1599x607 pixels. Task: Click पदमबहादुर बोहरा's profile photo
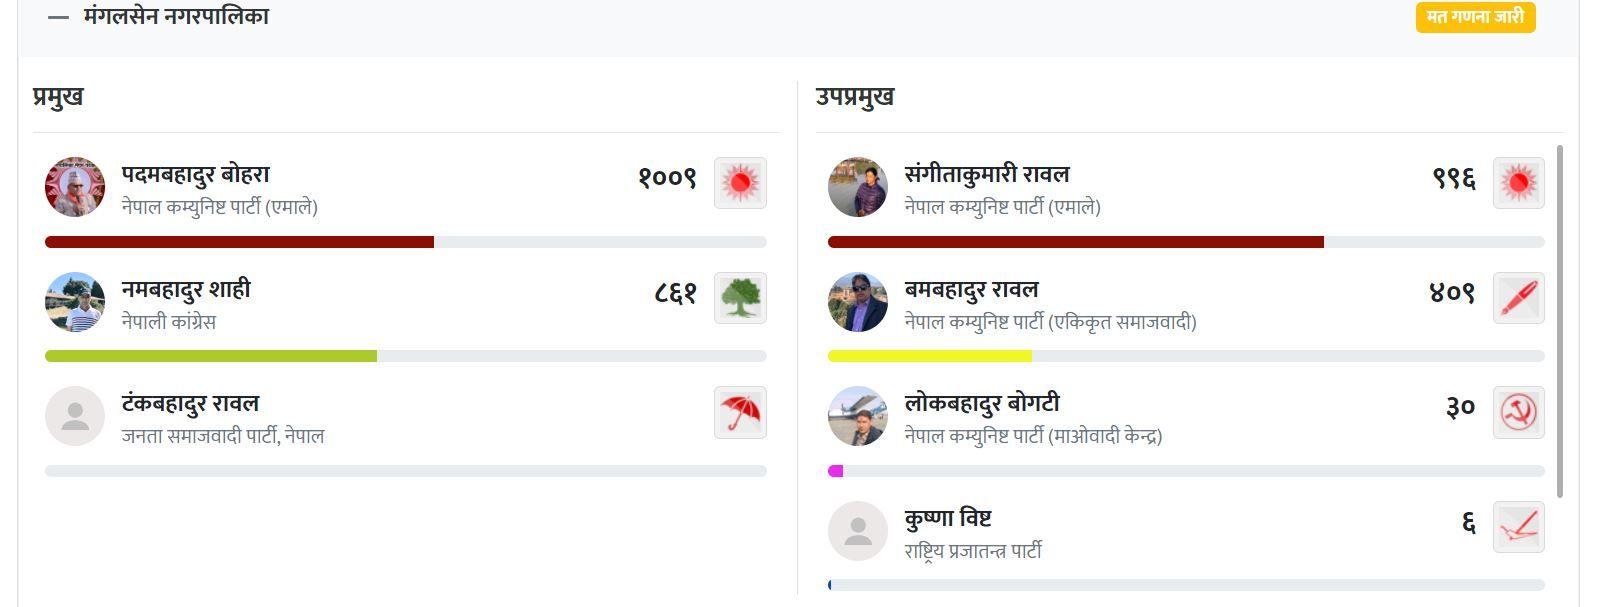(x=75, y=187)
